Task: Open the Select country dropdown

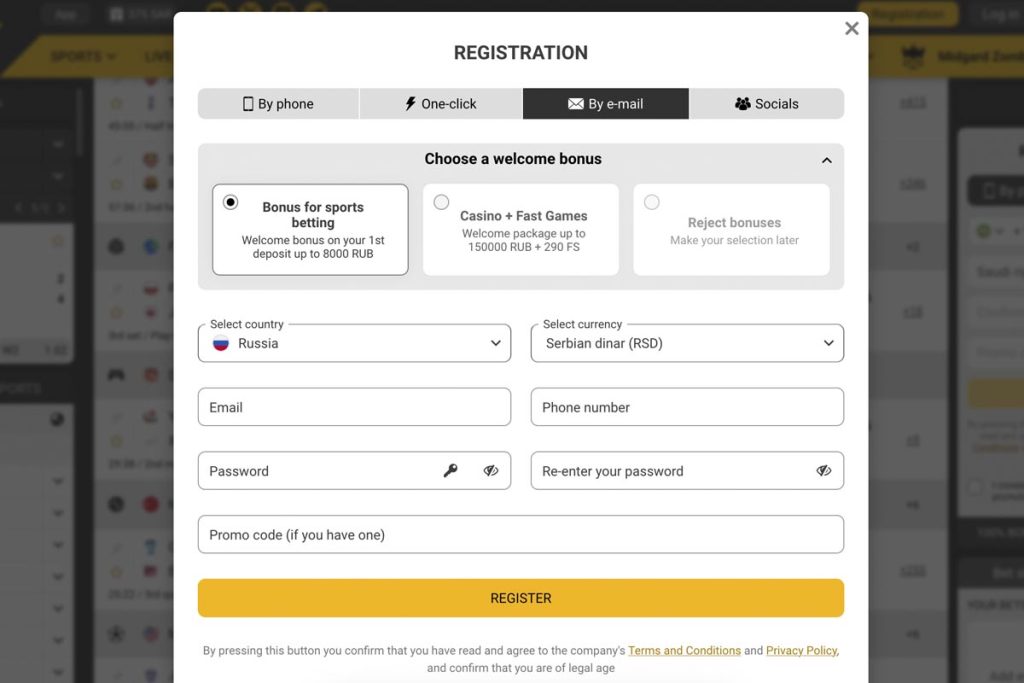Action: click(x=354, y=343)
